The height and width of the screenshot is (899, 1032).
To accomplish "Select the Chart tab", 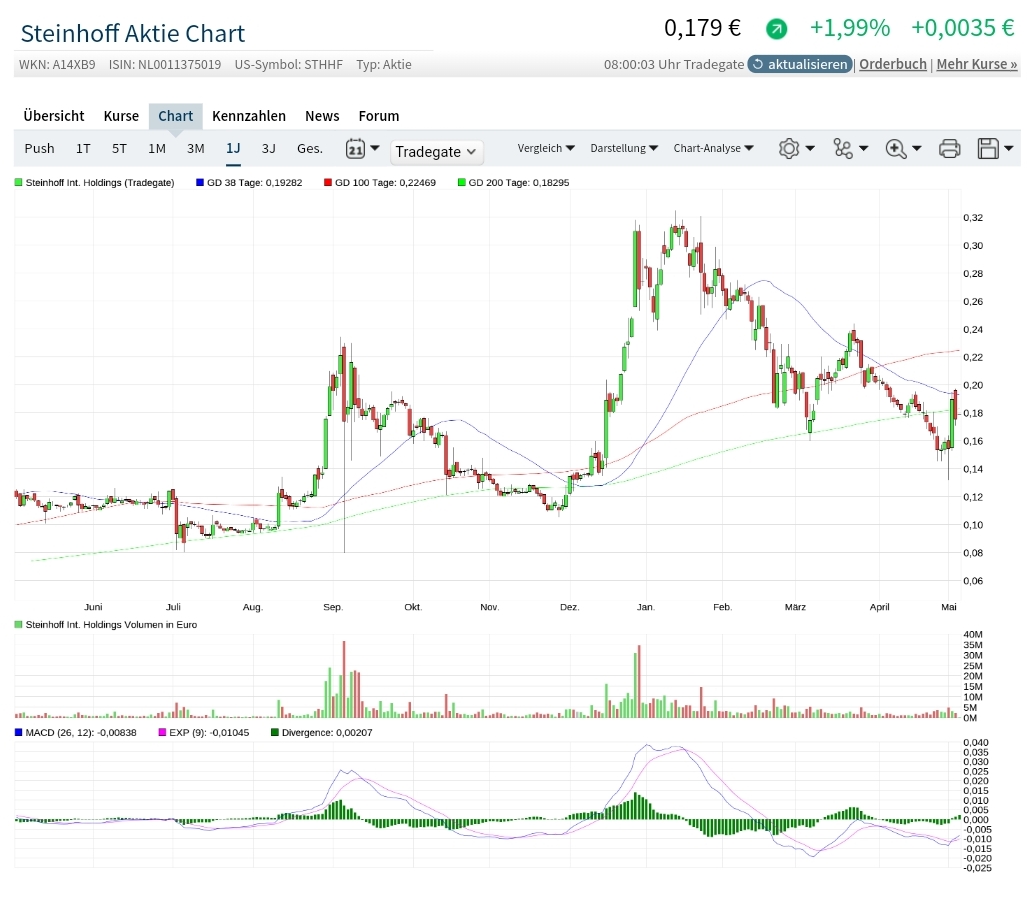I will (176, 116).
